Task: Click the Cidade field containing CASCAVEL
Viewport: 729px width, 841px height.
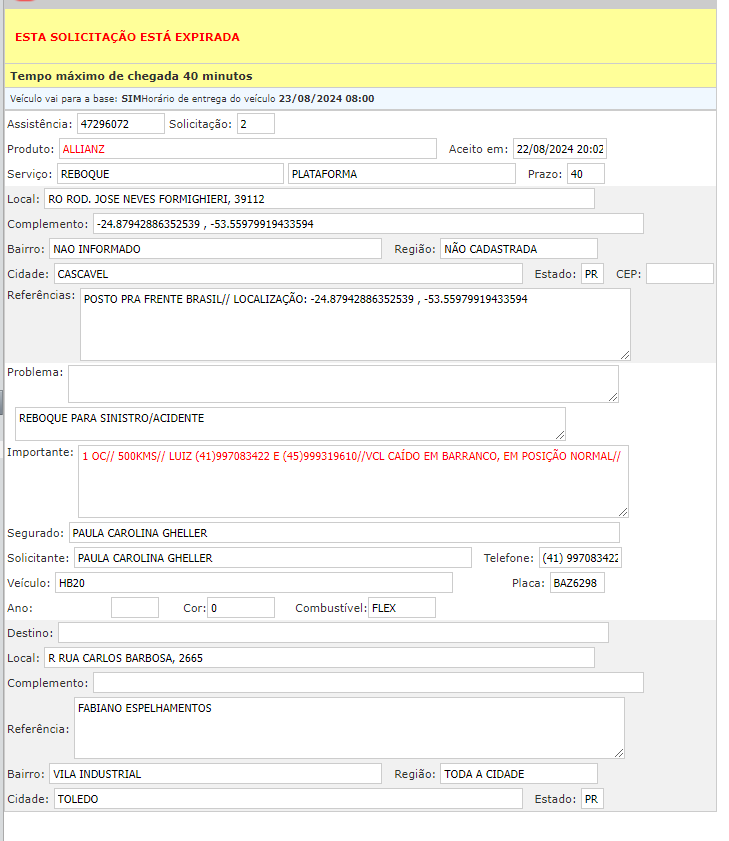Action: (287, 274)
